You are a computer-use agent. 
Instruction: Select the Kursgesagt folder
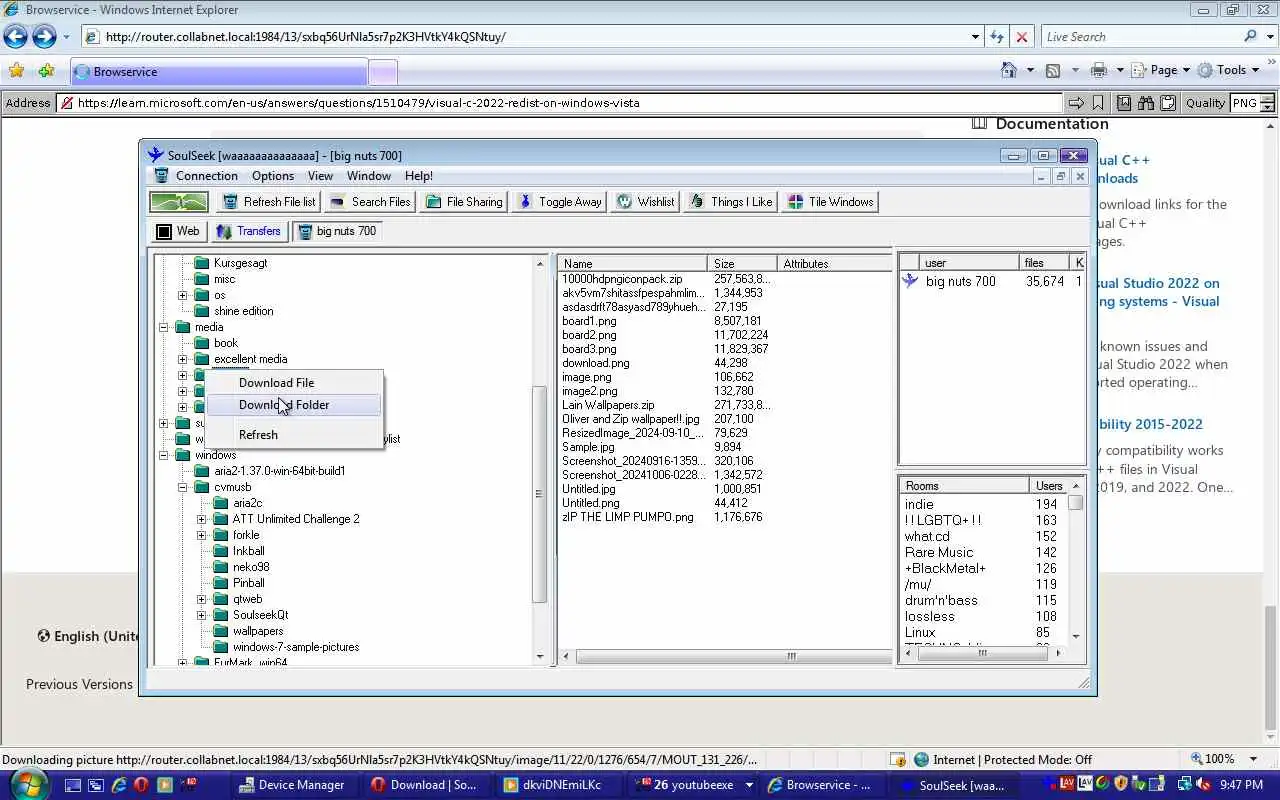tap(240, 263)
